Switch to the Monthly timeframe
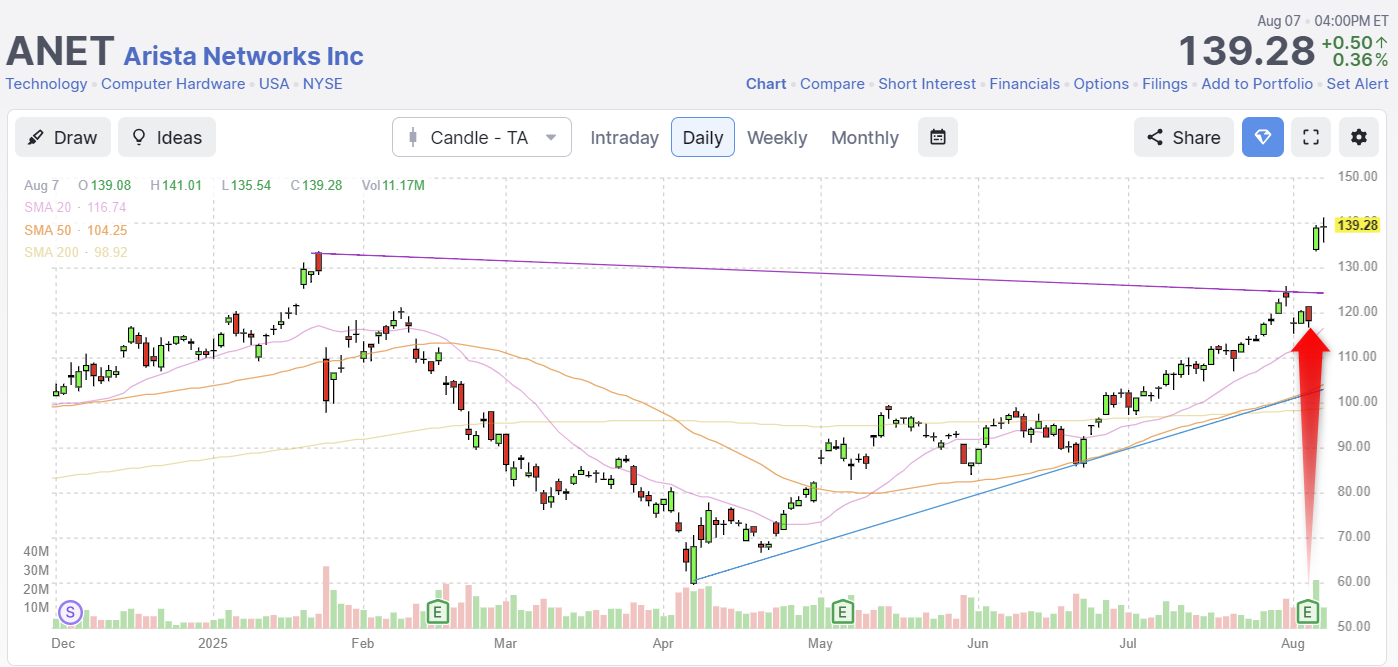Viewport: 1398px width, 667px height. (865, 138)
